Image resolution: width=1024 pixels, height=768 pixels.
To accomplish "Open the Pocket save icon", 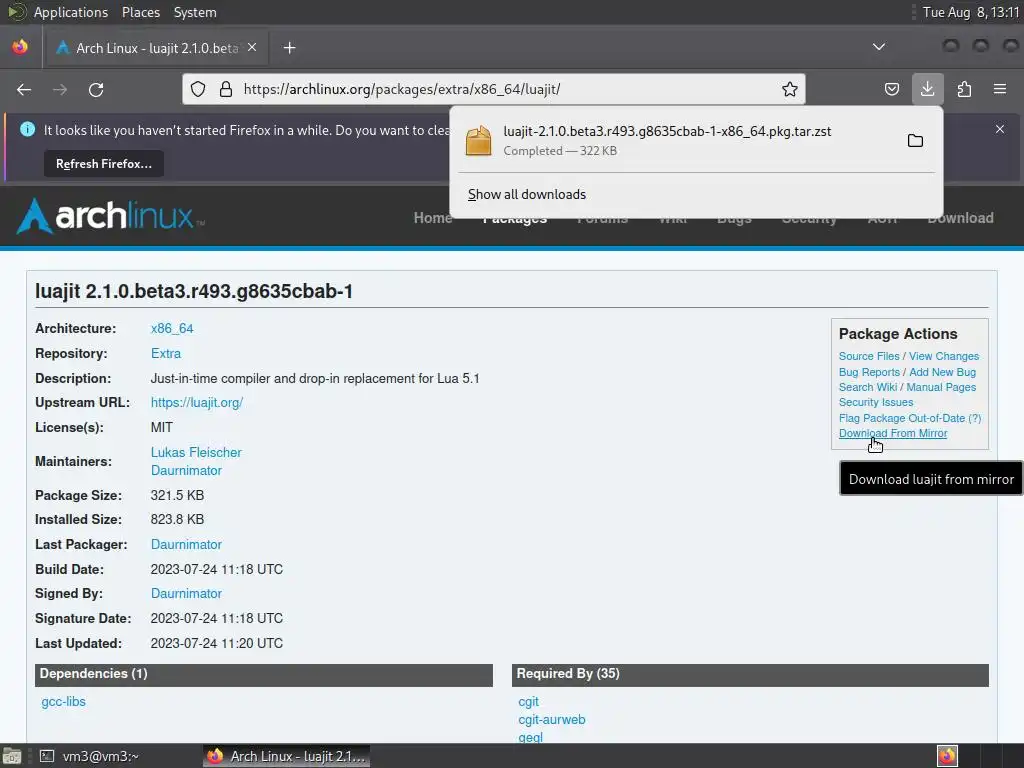I will click(891, 89).
